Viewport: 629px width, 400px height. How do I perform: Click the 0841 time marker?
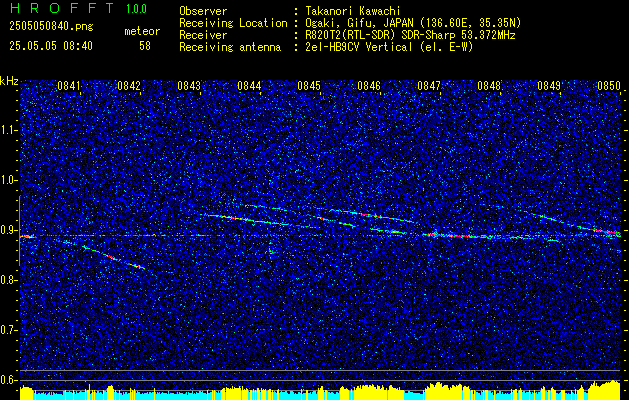(69, 86)
